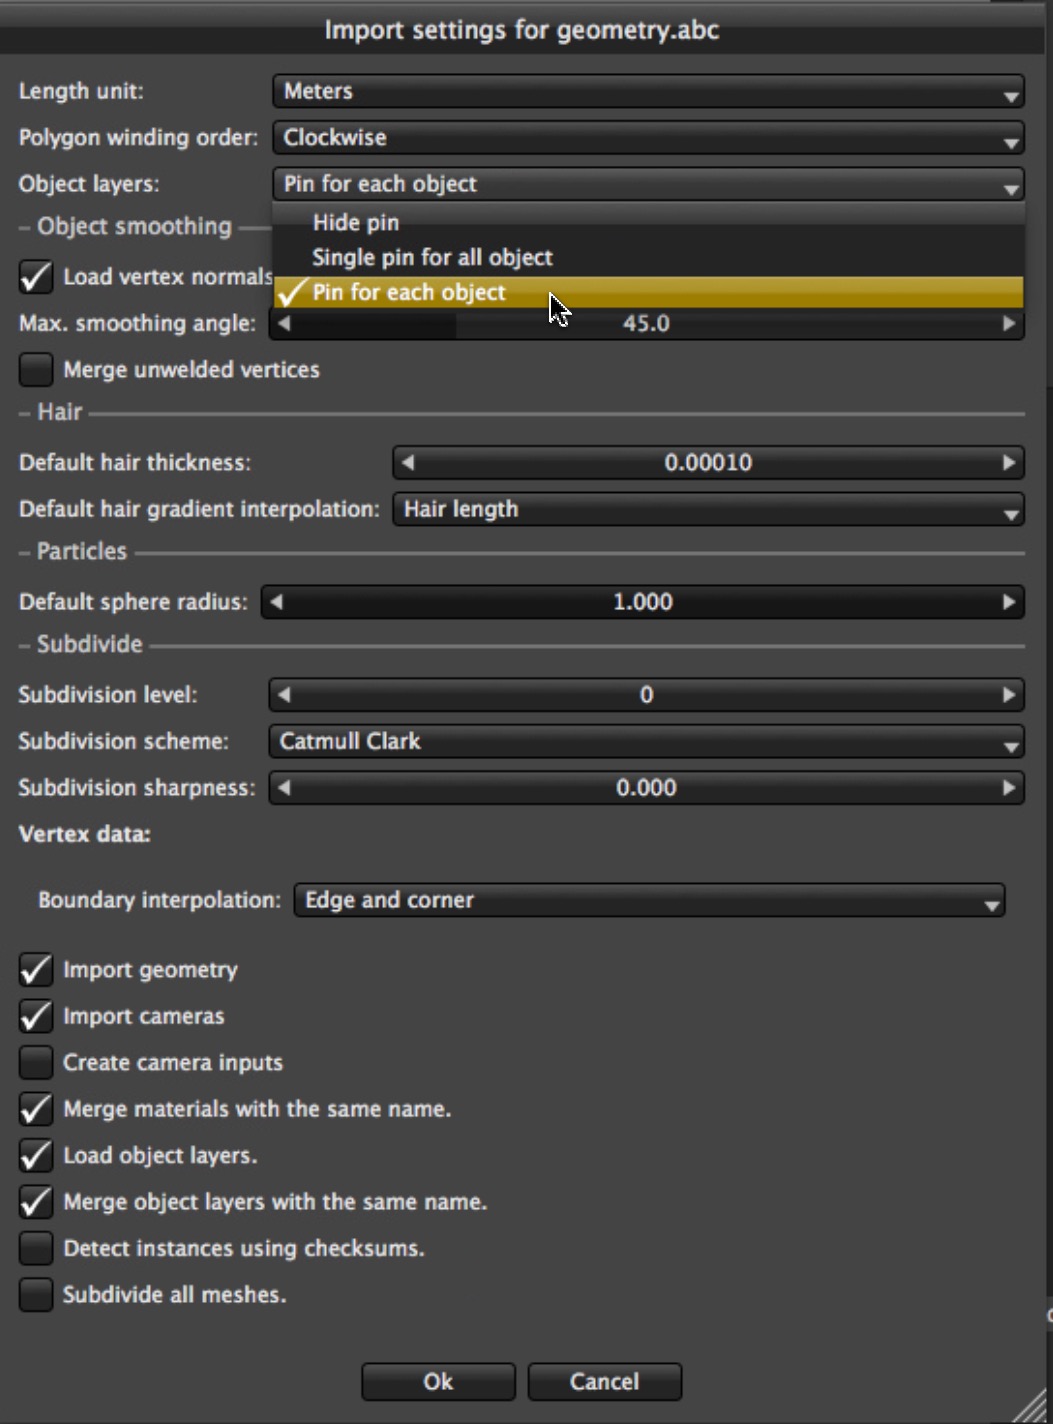The width and height of the screenshot is (1053, 1424).
Task: Click the Default hair thickness value field
Action: (708, 463)
